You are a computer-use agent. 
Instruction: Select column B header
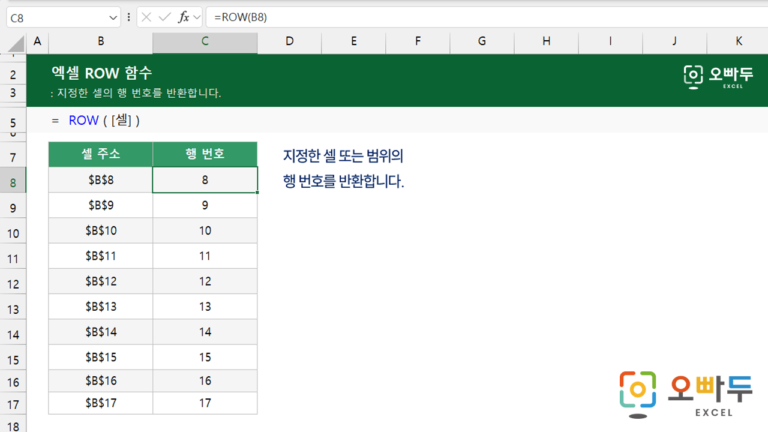[100, 42]
